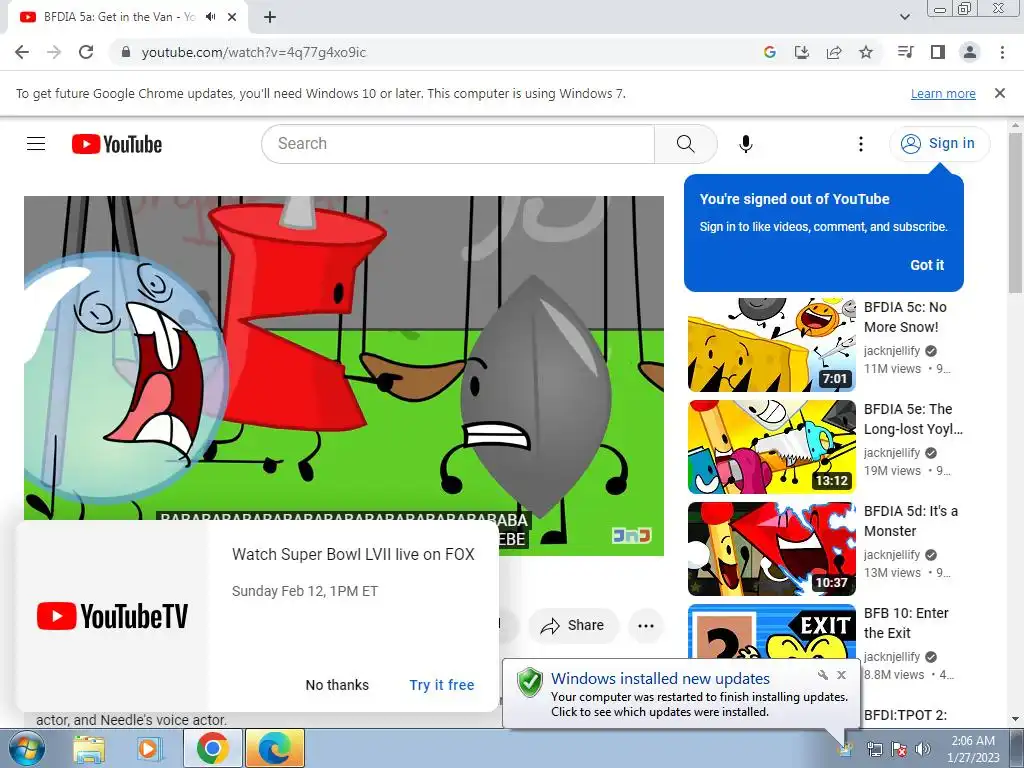Open Windows Explorer from taskbar
1024x768 pixels.
coord(89,748)
